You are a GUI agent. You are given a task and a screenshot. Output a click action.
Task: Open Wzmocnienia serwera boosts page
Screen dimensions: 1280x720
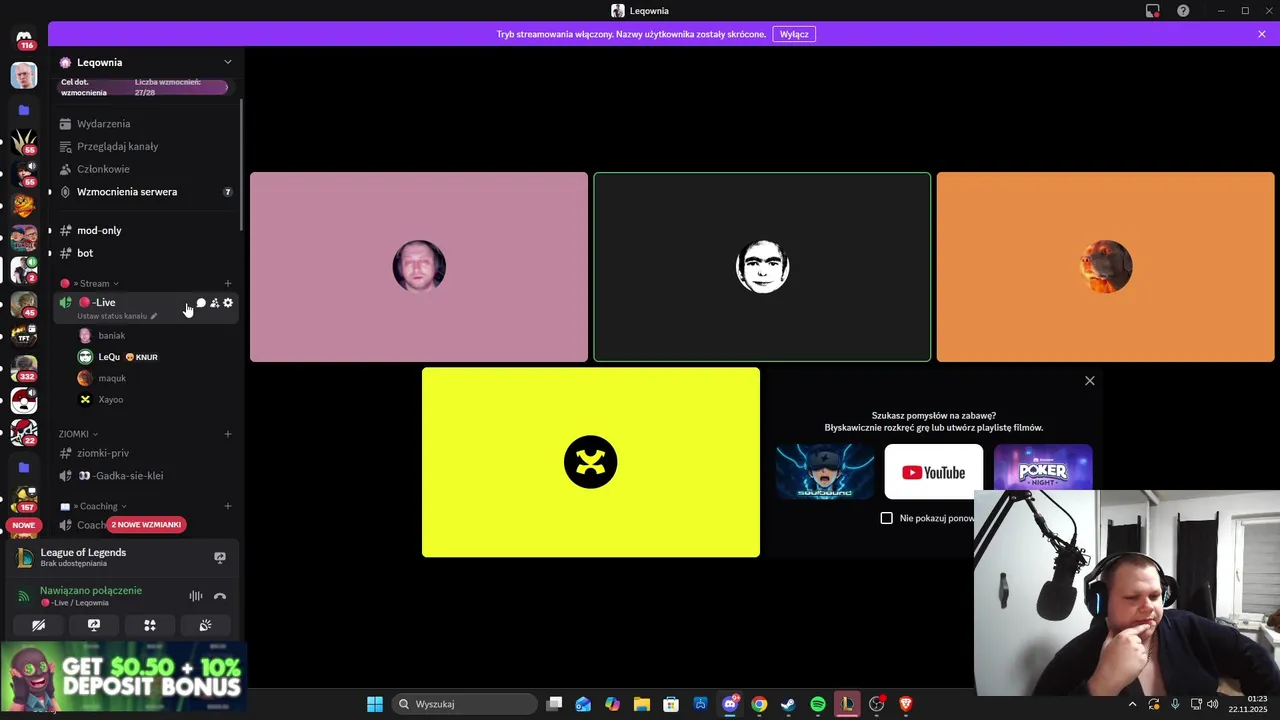[x=145, y=192]
